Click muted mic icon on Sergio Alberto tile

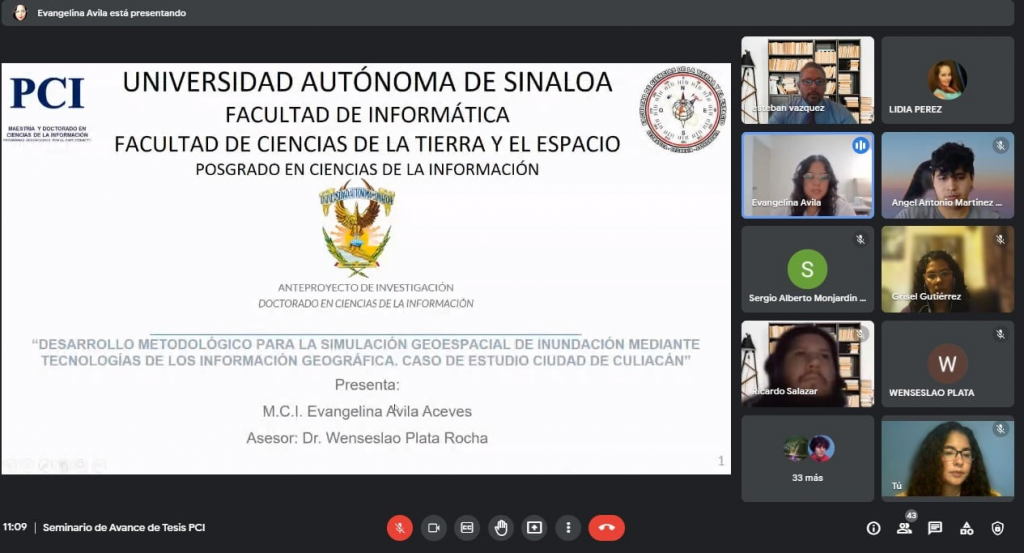[x=860, y=240]
